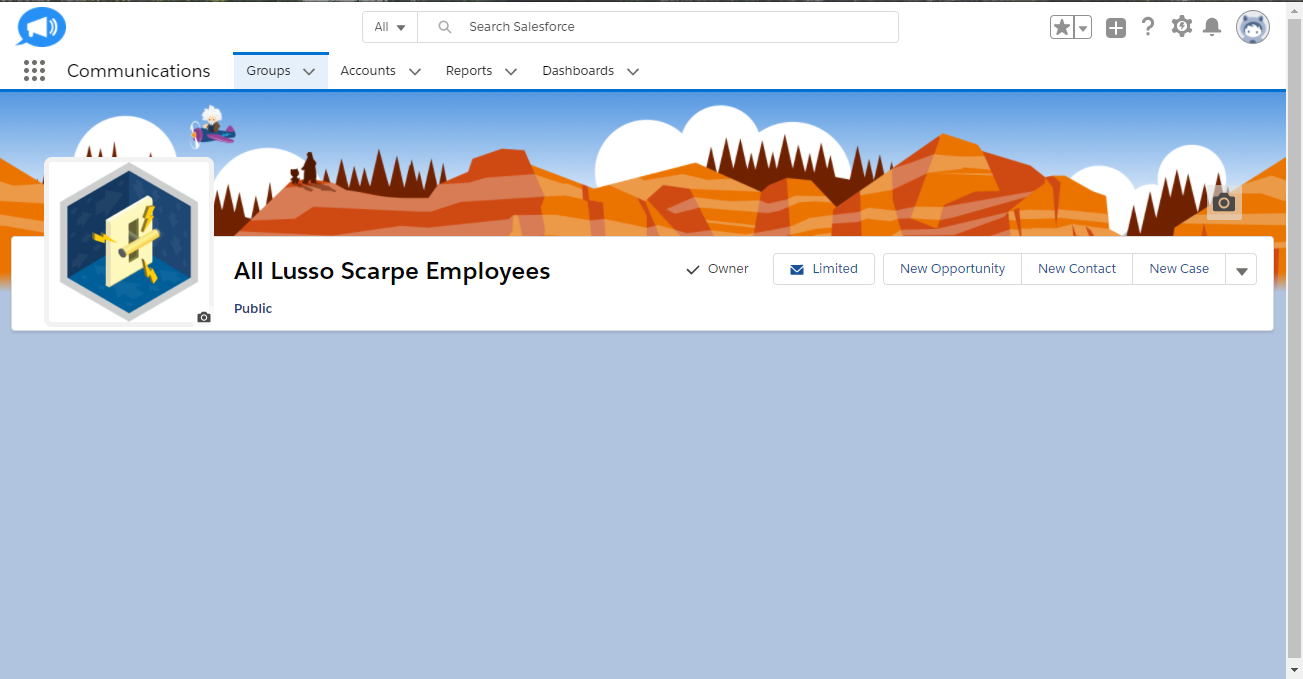Expand the Reports tab chevron

pos(511,72)
